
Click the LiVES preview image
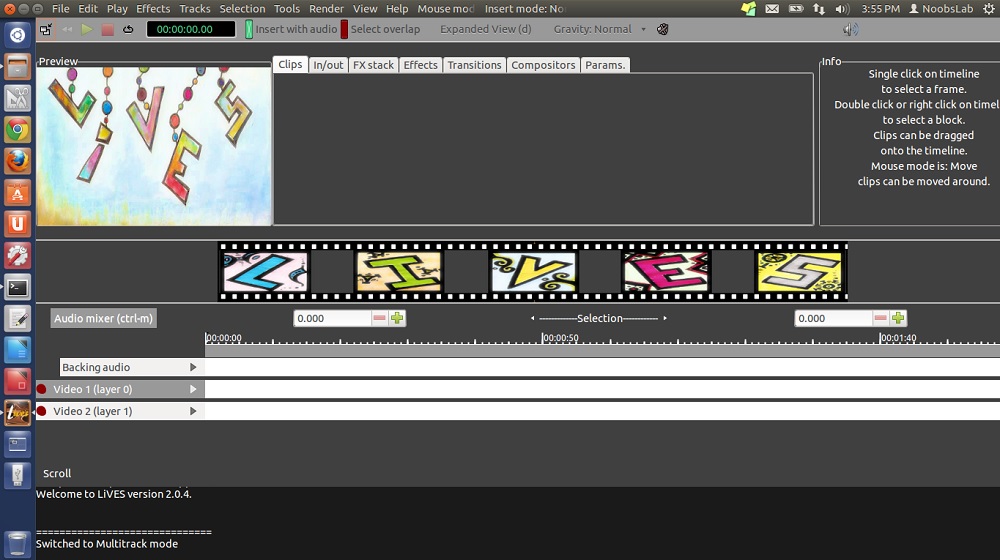pyautogui.click(x=154, y=146)
